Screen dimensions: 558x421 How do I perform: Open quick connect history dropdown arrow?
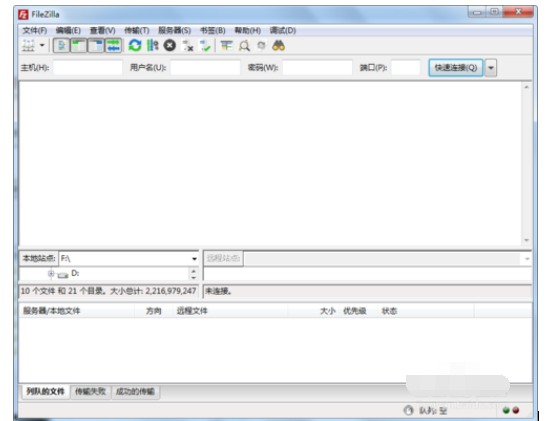tap(491, 68)
